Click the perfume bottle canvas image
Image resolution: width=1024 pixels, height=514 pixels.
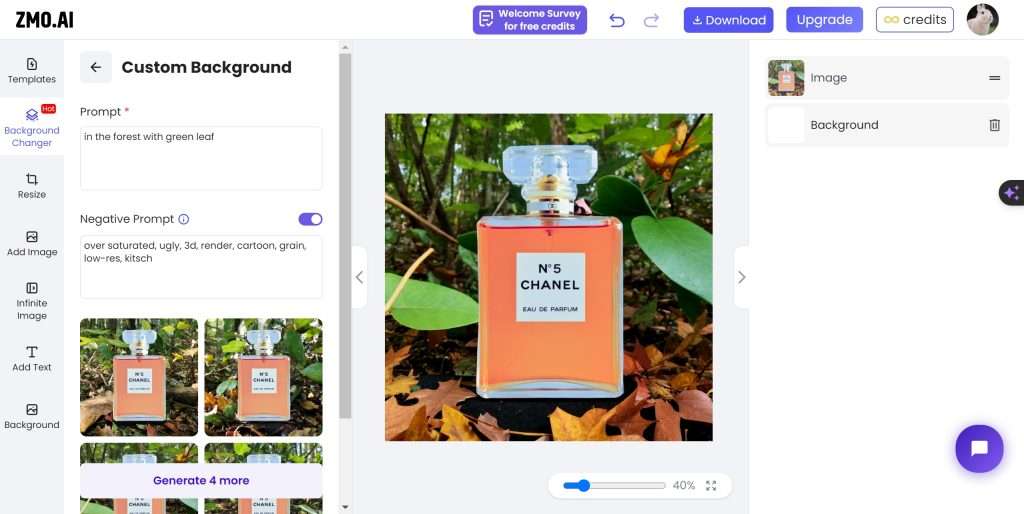tap(549, 278)
